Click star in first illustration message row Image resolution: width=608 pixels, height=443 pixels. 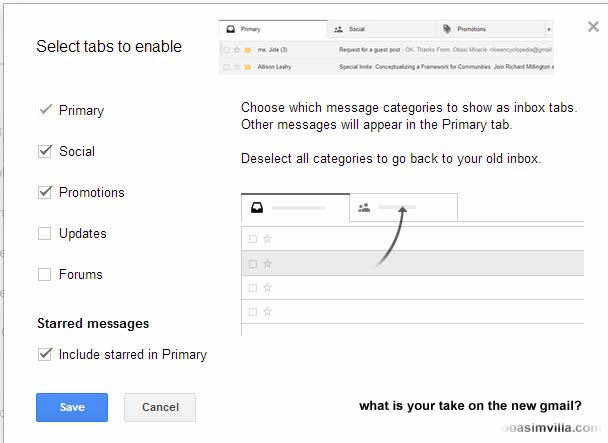(x=267, y=239)
